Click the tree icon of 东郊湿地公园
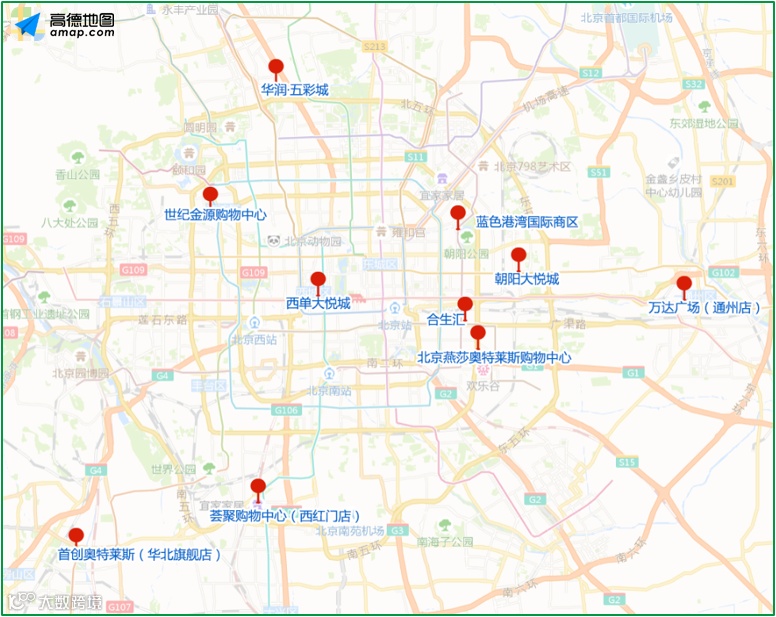776x617 pixels. [704, 106]
